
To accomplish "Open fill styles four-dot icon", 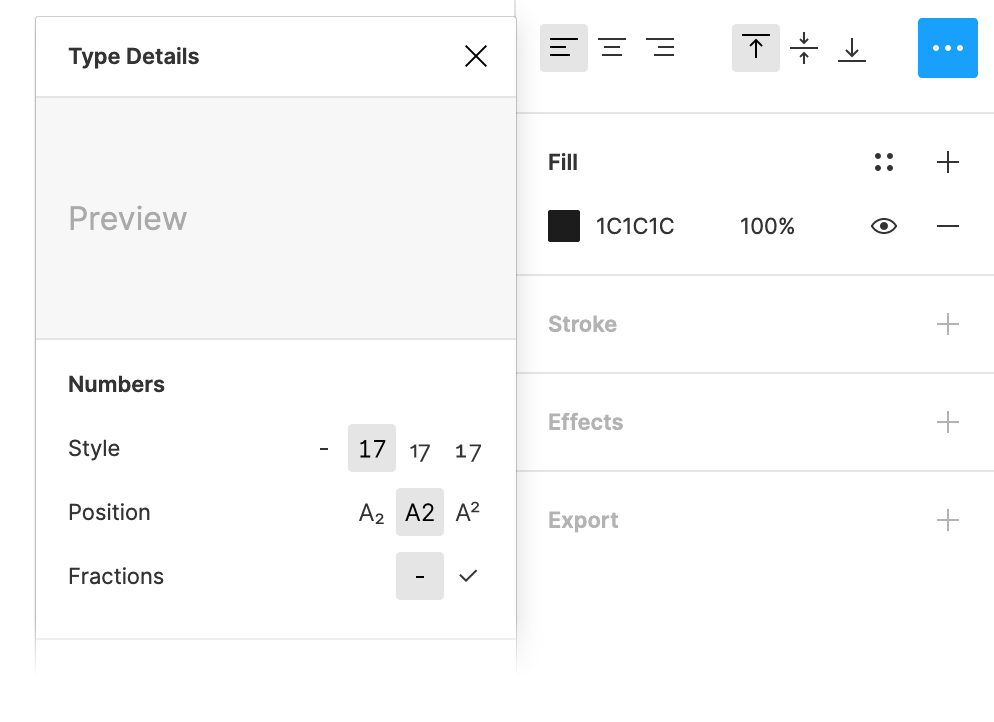I will [x=884, y=162].
